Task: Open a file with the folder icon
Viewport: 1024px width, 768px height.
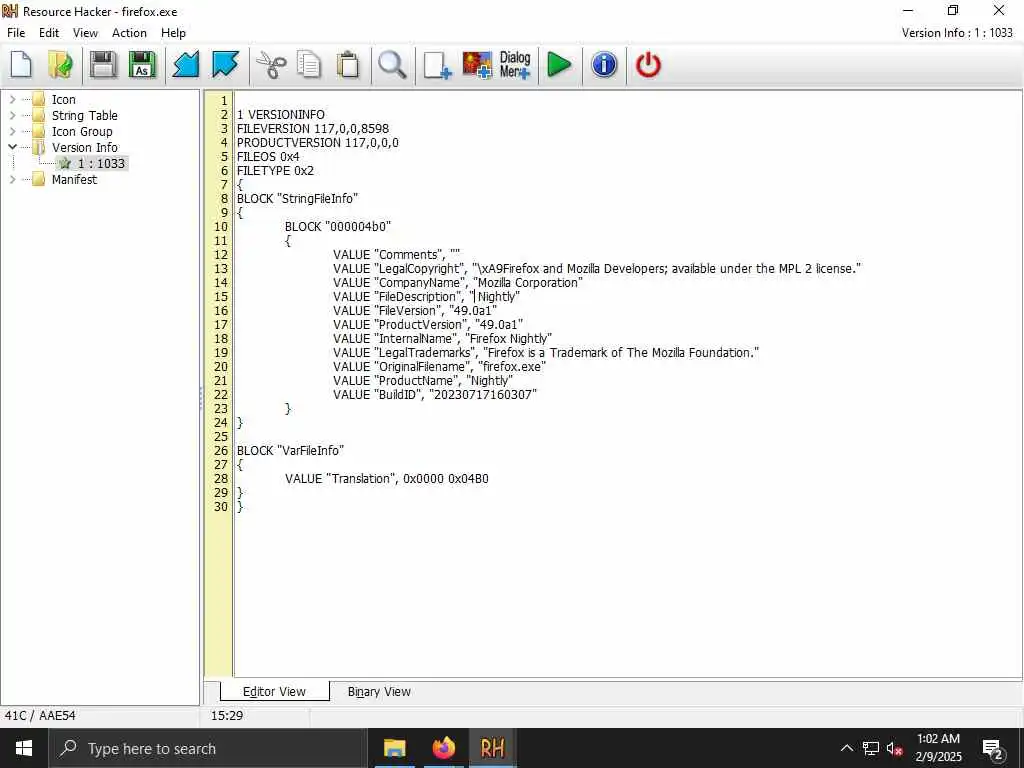Action: pos(61,65)
